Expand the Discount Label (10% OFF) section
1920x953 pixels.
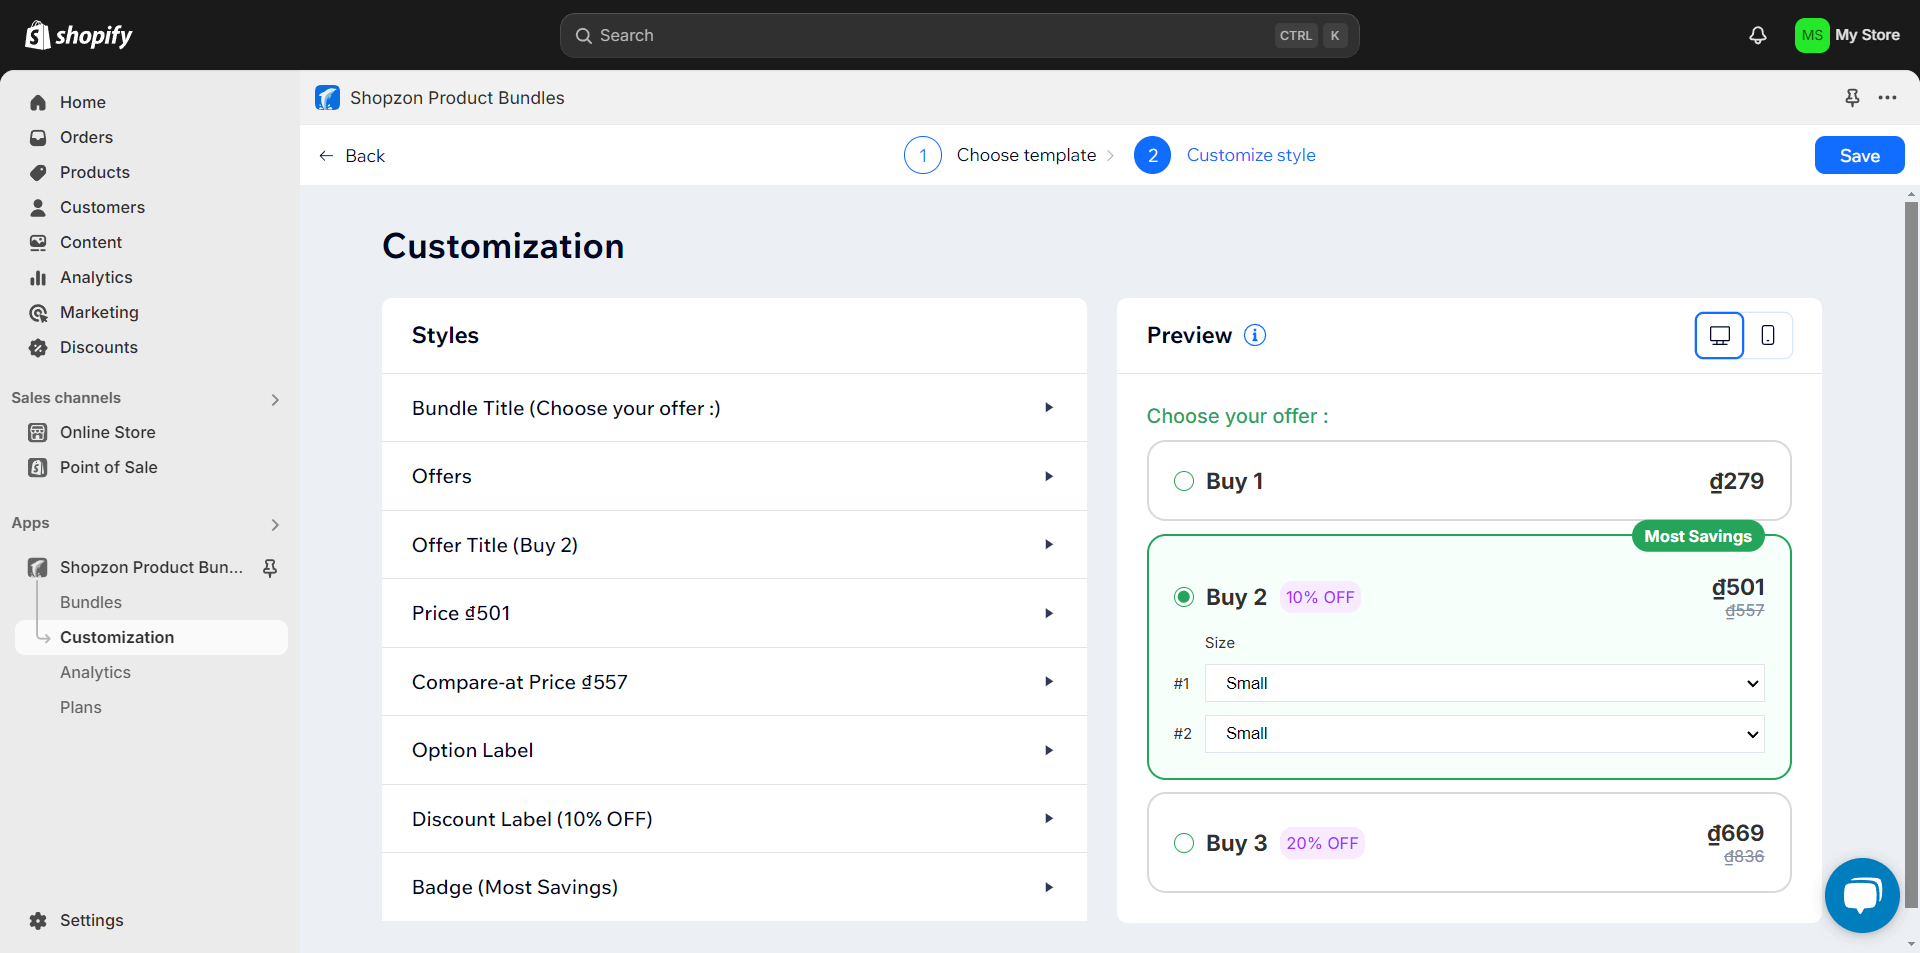[x=734, y=819]
